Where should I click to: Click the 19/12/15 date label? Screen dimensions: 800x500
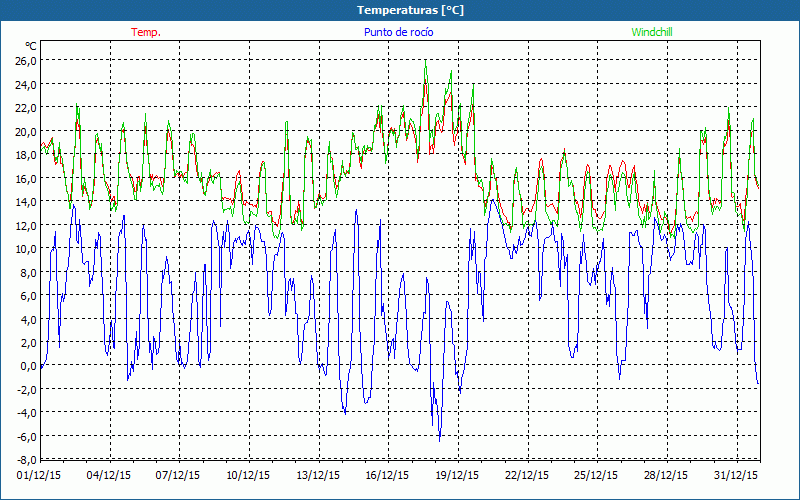(x=457, y=475)
